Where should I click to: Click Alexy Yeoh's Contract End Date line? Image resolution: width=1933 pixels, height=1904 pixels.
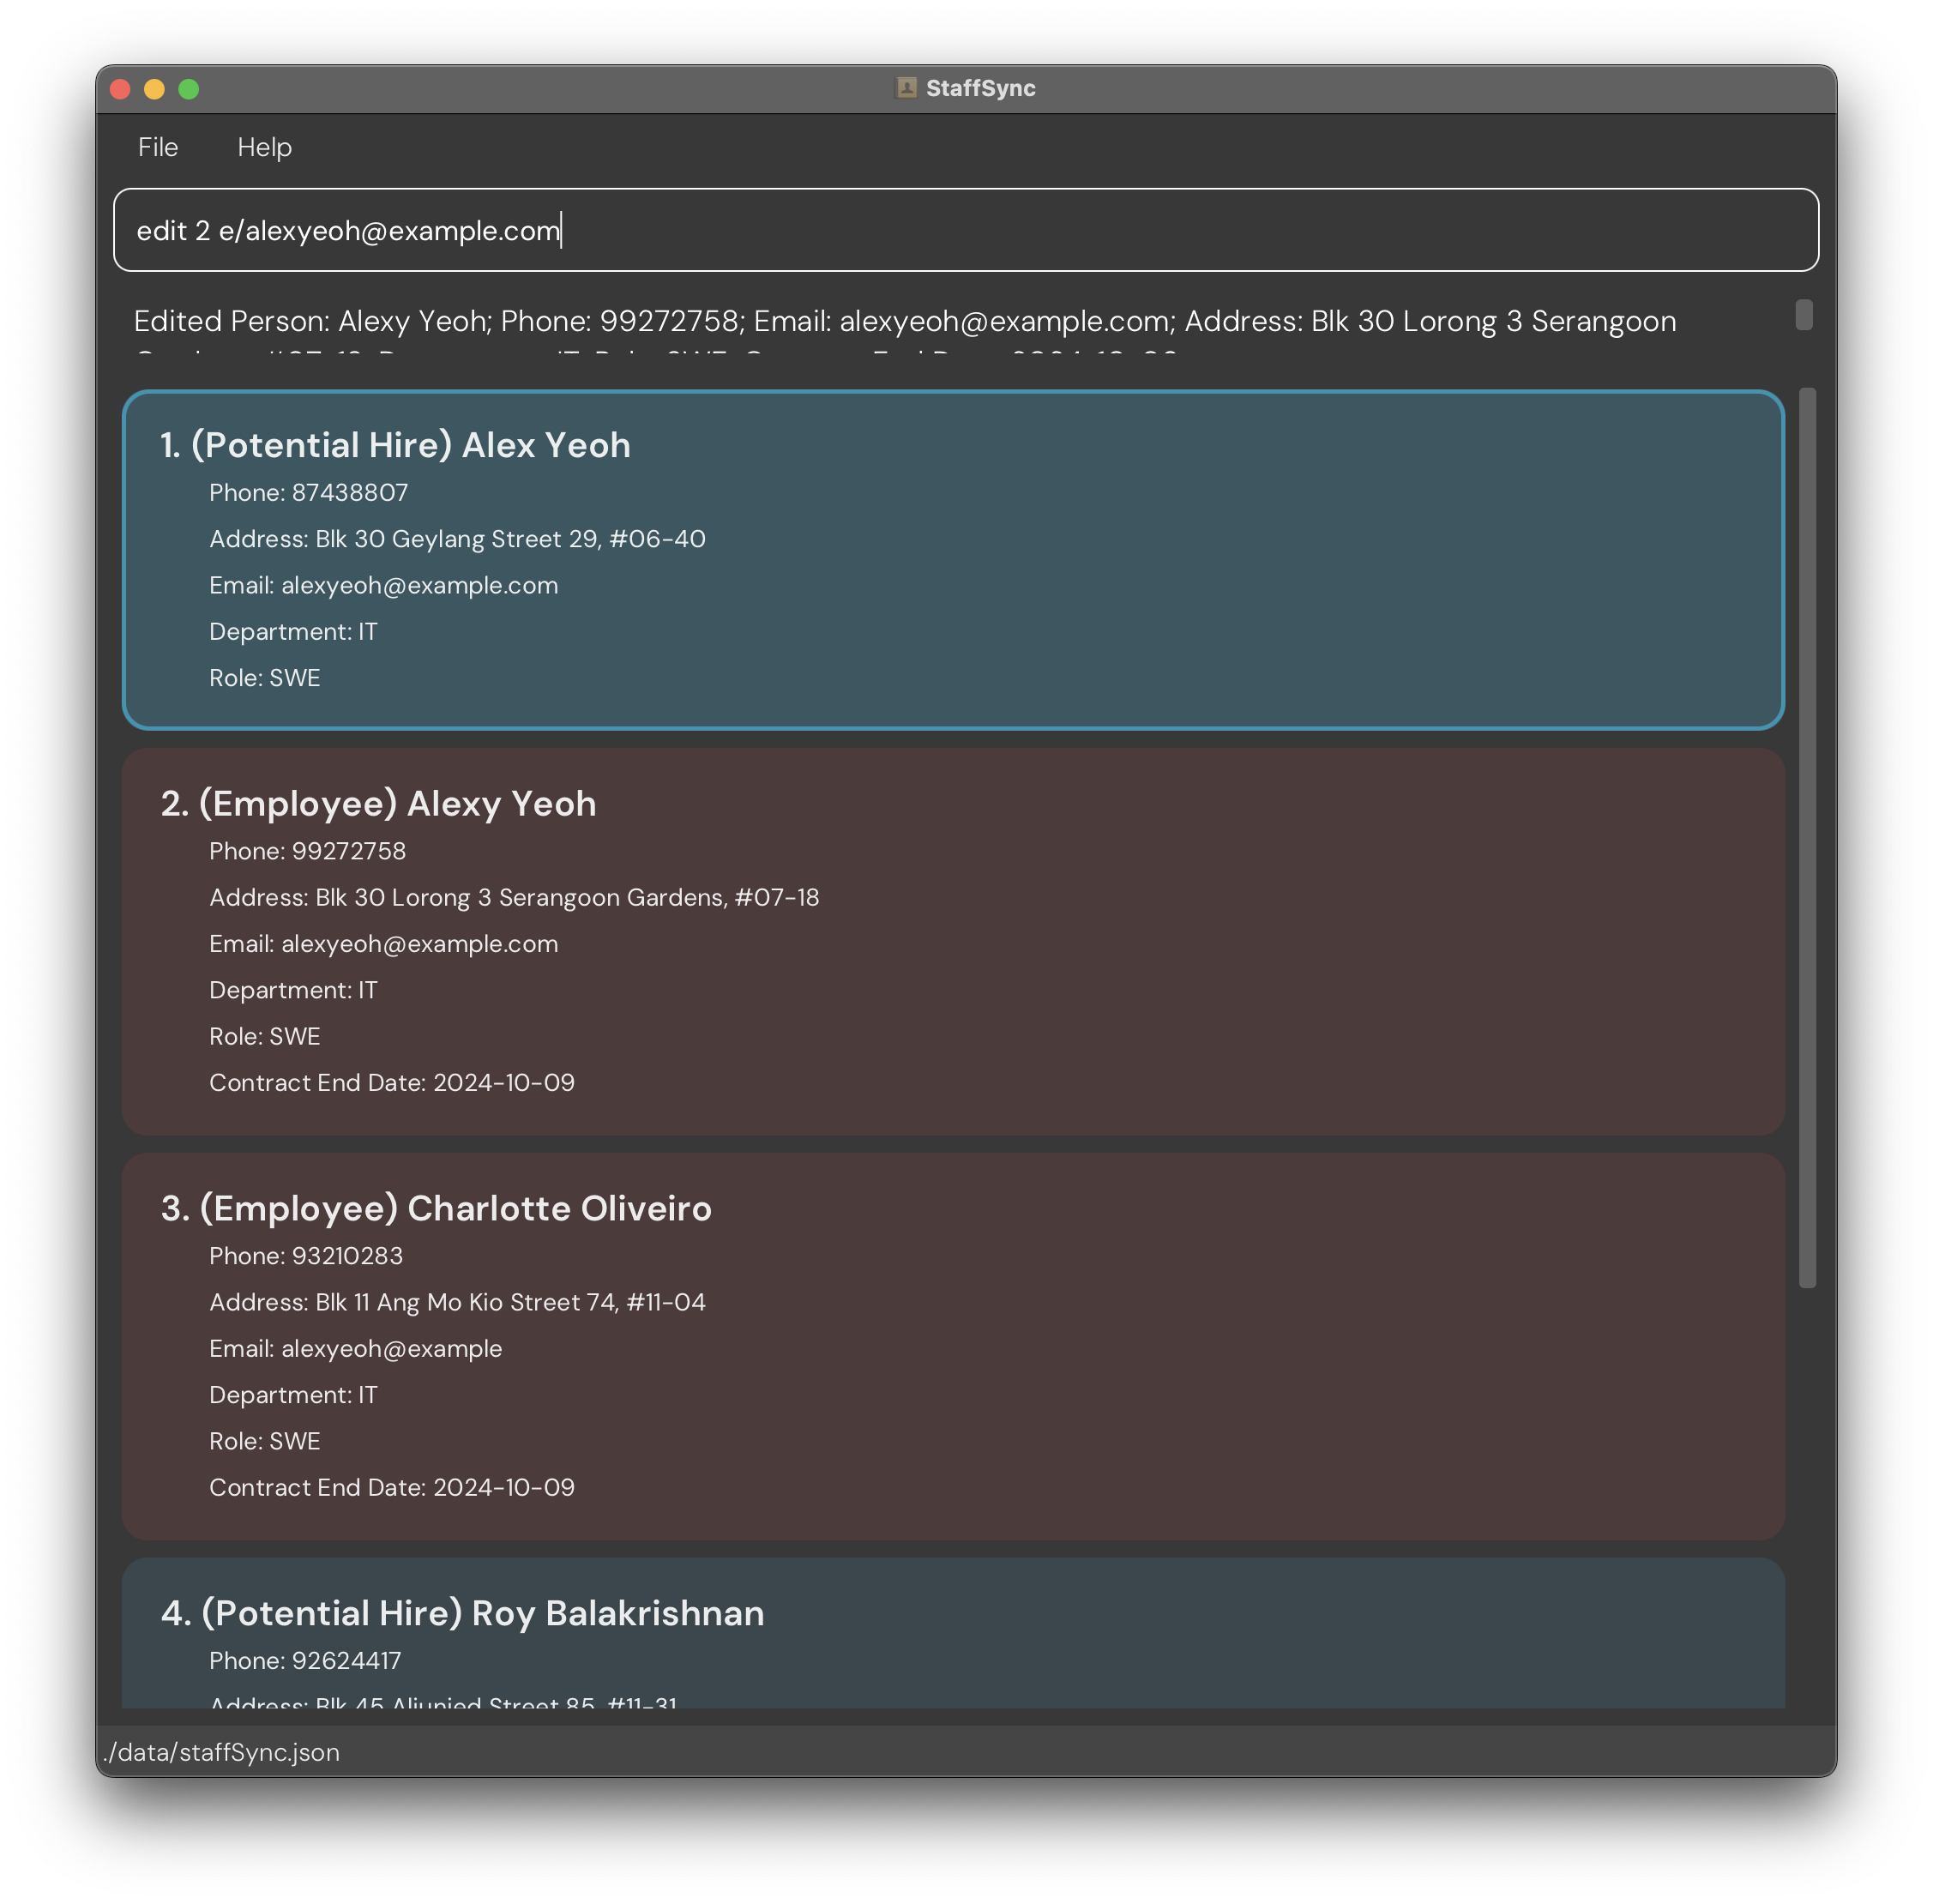391,1083
